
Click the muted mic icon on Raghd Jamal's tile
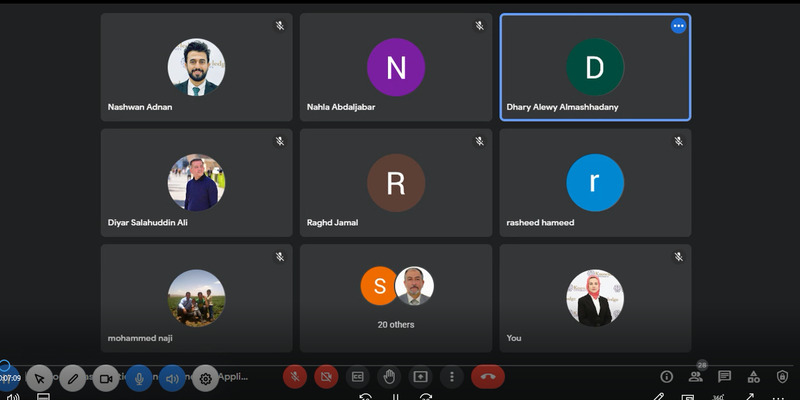pyautogui.click(x=479, y=141)
